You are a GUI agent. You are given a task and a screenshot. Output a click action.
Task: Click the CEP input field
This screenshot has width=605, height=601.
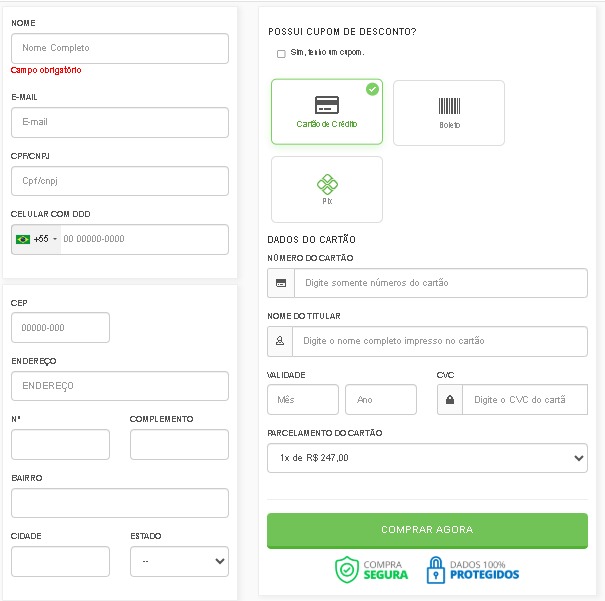60,328
